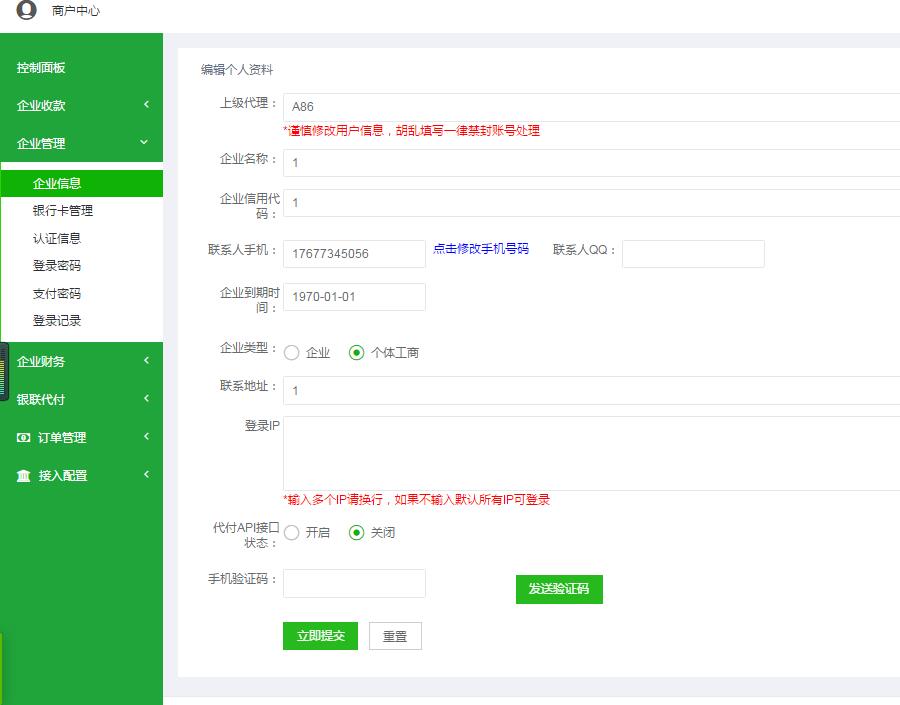This screenshot has width=900, height=705.
Task: Focus the 手机验证码 input field
Action: click(x=354, y=584)
